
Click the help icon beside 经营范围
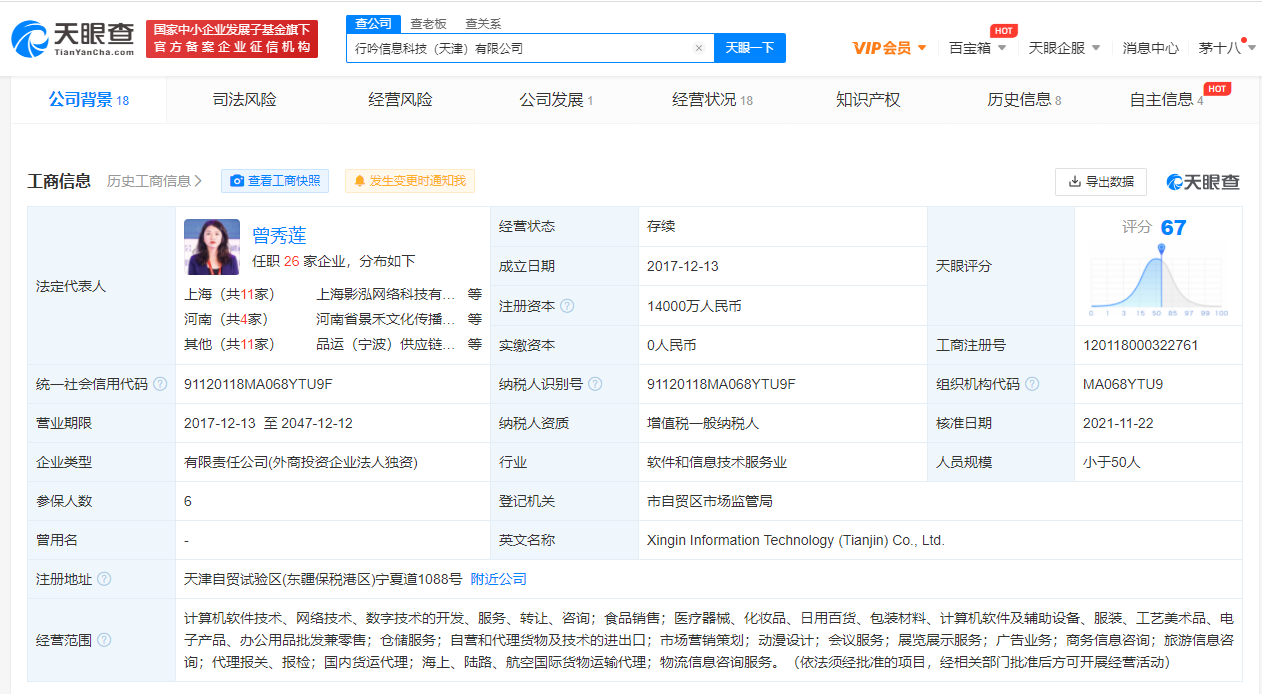point(104,640)
